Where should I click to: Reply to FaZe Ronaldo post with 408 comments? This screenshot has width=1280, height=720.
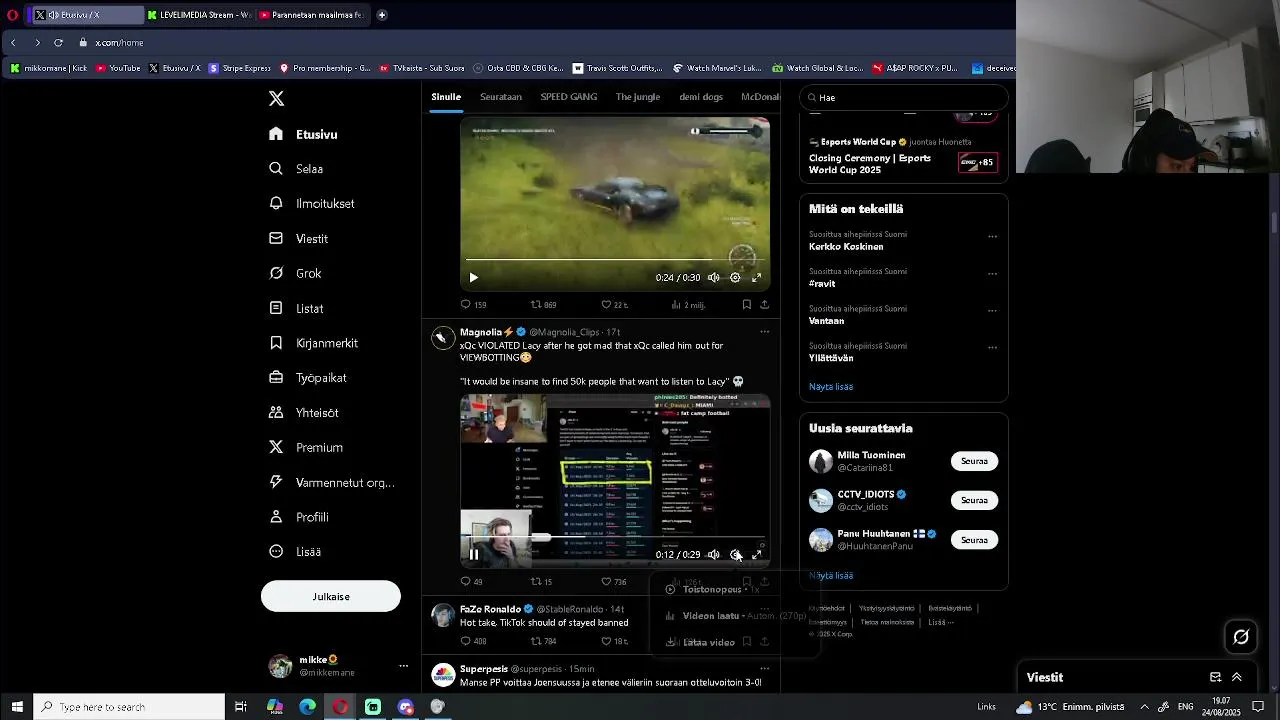click(473, 642)
